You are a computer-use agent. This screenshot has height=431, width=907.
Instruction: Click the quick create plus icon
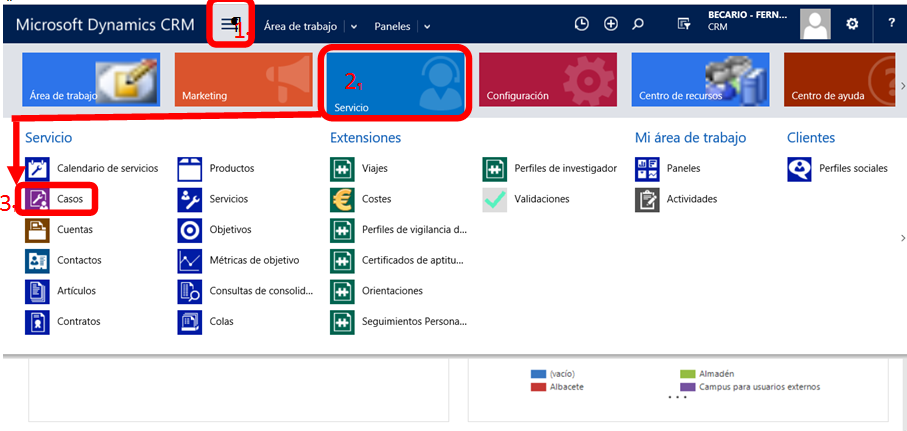[x=610, y=25]
